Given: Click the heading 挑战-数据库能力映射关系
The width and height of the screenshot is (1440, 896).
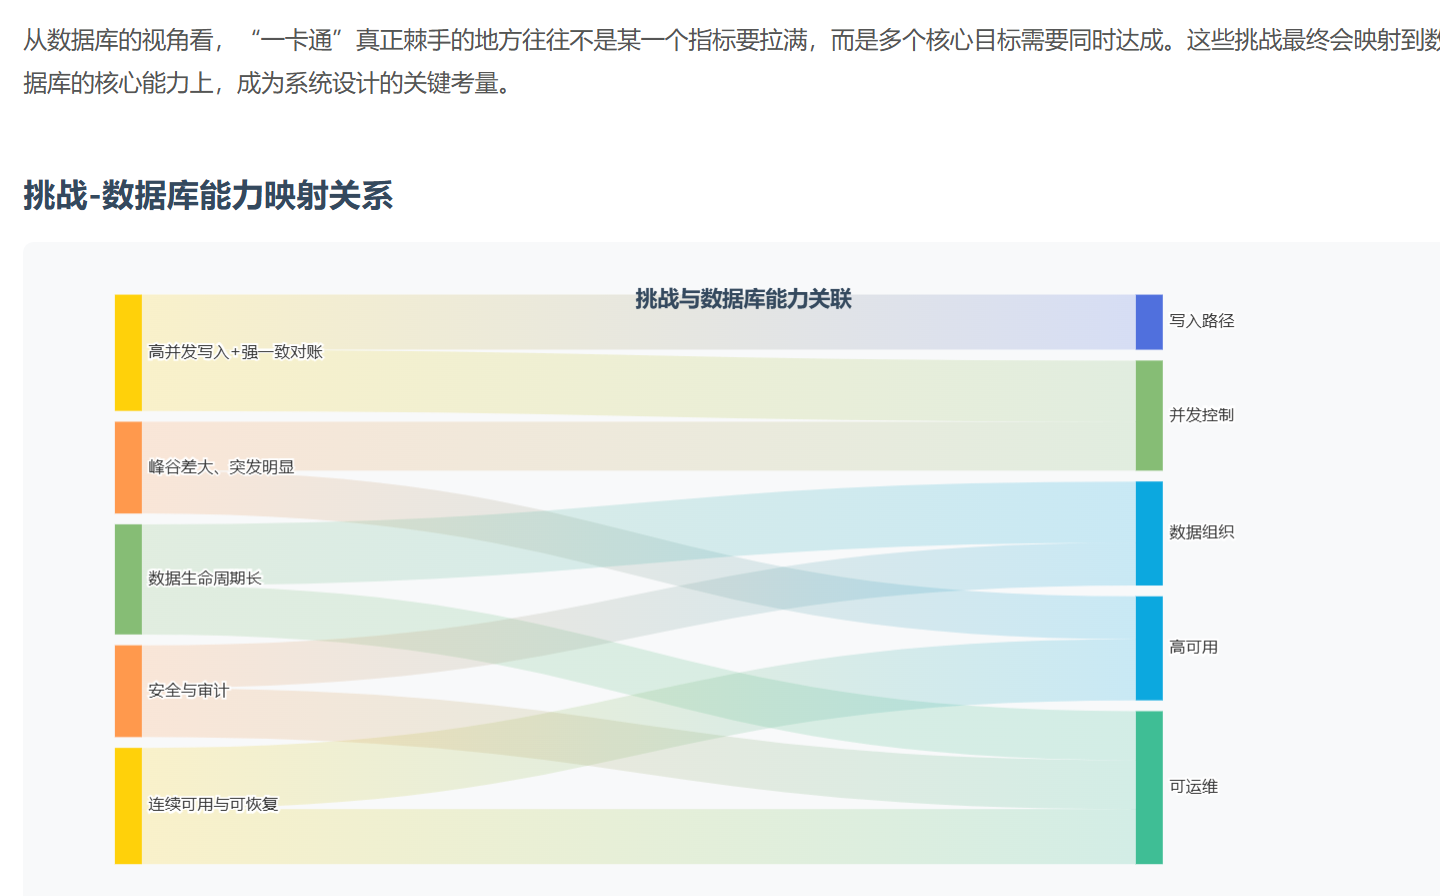Looking at the screenshot, I should pyautogui.click(x=208, y=195).
